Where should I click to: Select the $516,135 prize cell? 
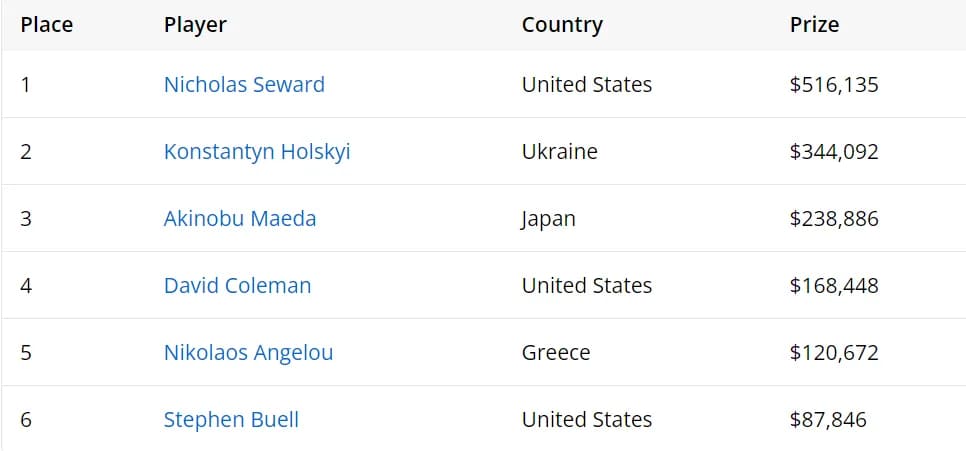click(834, 85)
